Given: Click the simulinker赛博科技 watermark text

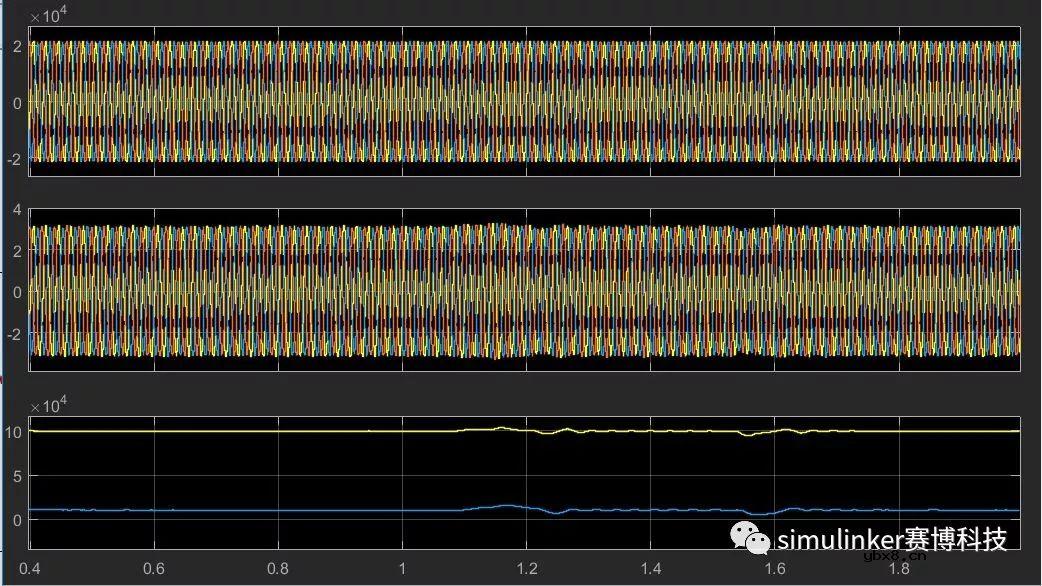Looking at the screenshot, I should tap(893, 539).
